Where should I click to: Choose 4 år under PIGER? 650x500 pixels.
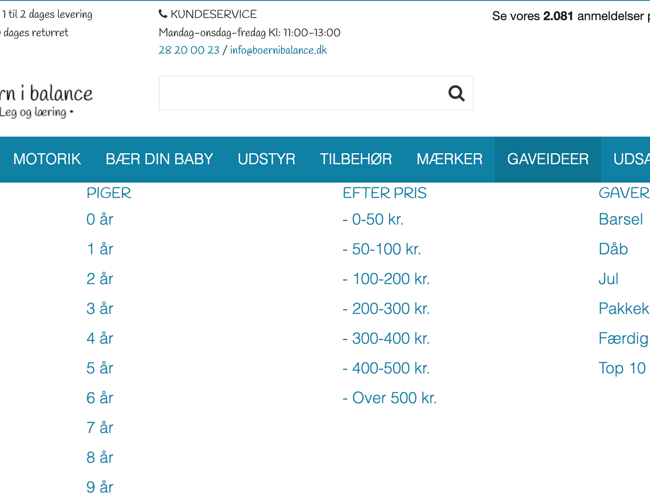pyautogui.click(x=99, y=339)
